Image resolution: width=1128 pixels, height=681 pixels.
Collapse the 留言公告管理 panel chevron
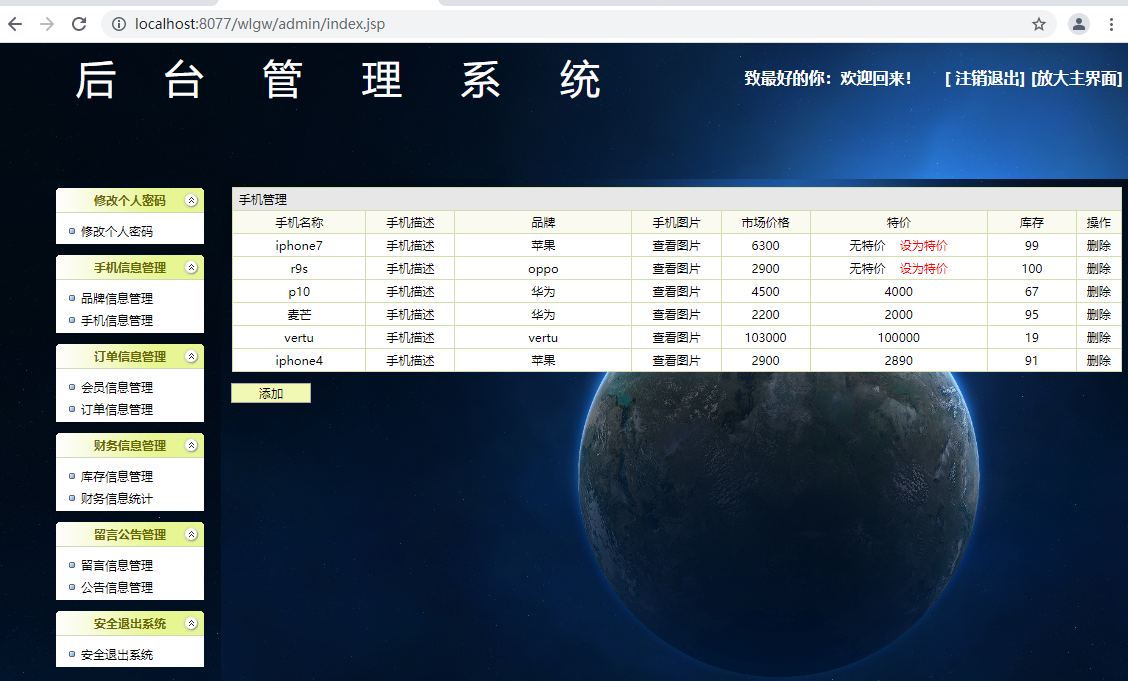[191, 534]
